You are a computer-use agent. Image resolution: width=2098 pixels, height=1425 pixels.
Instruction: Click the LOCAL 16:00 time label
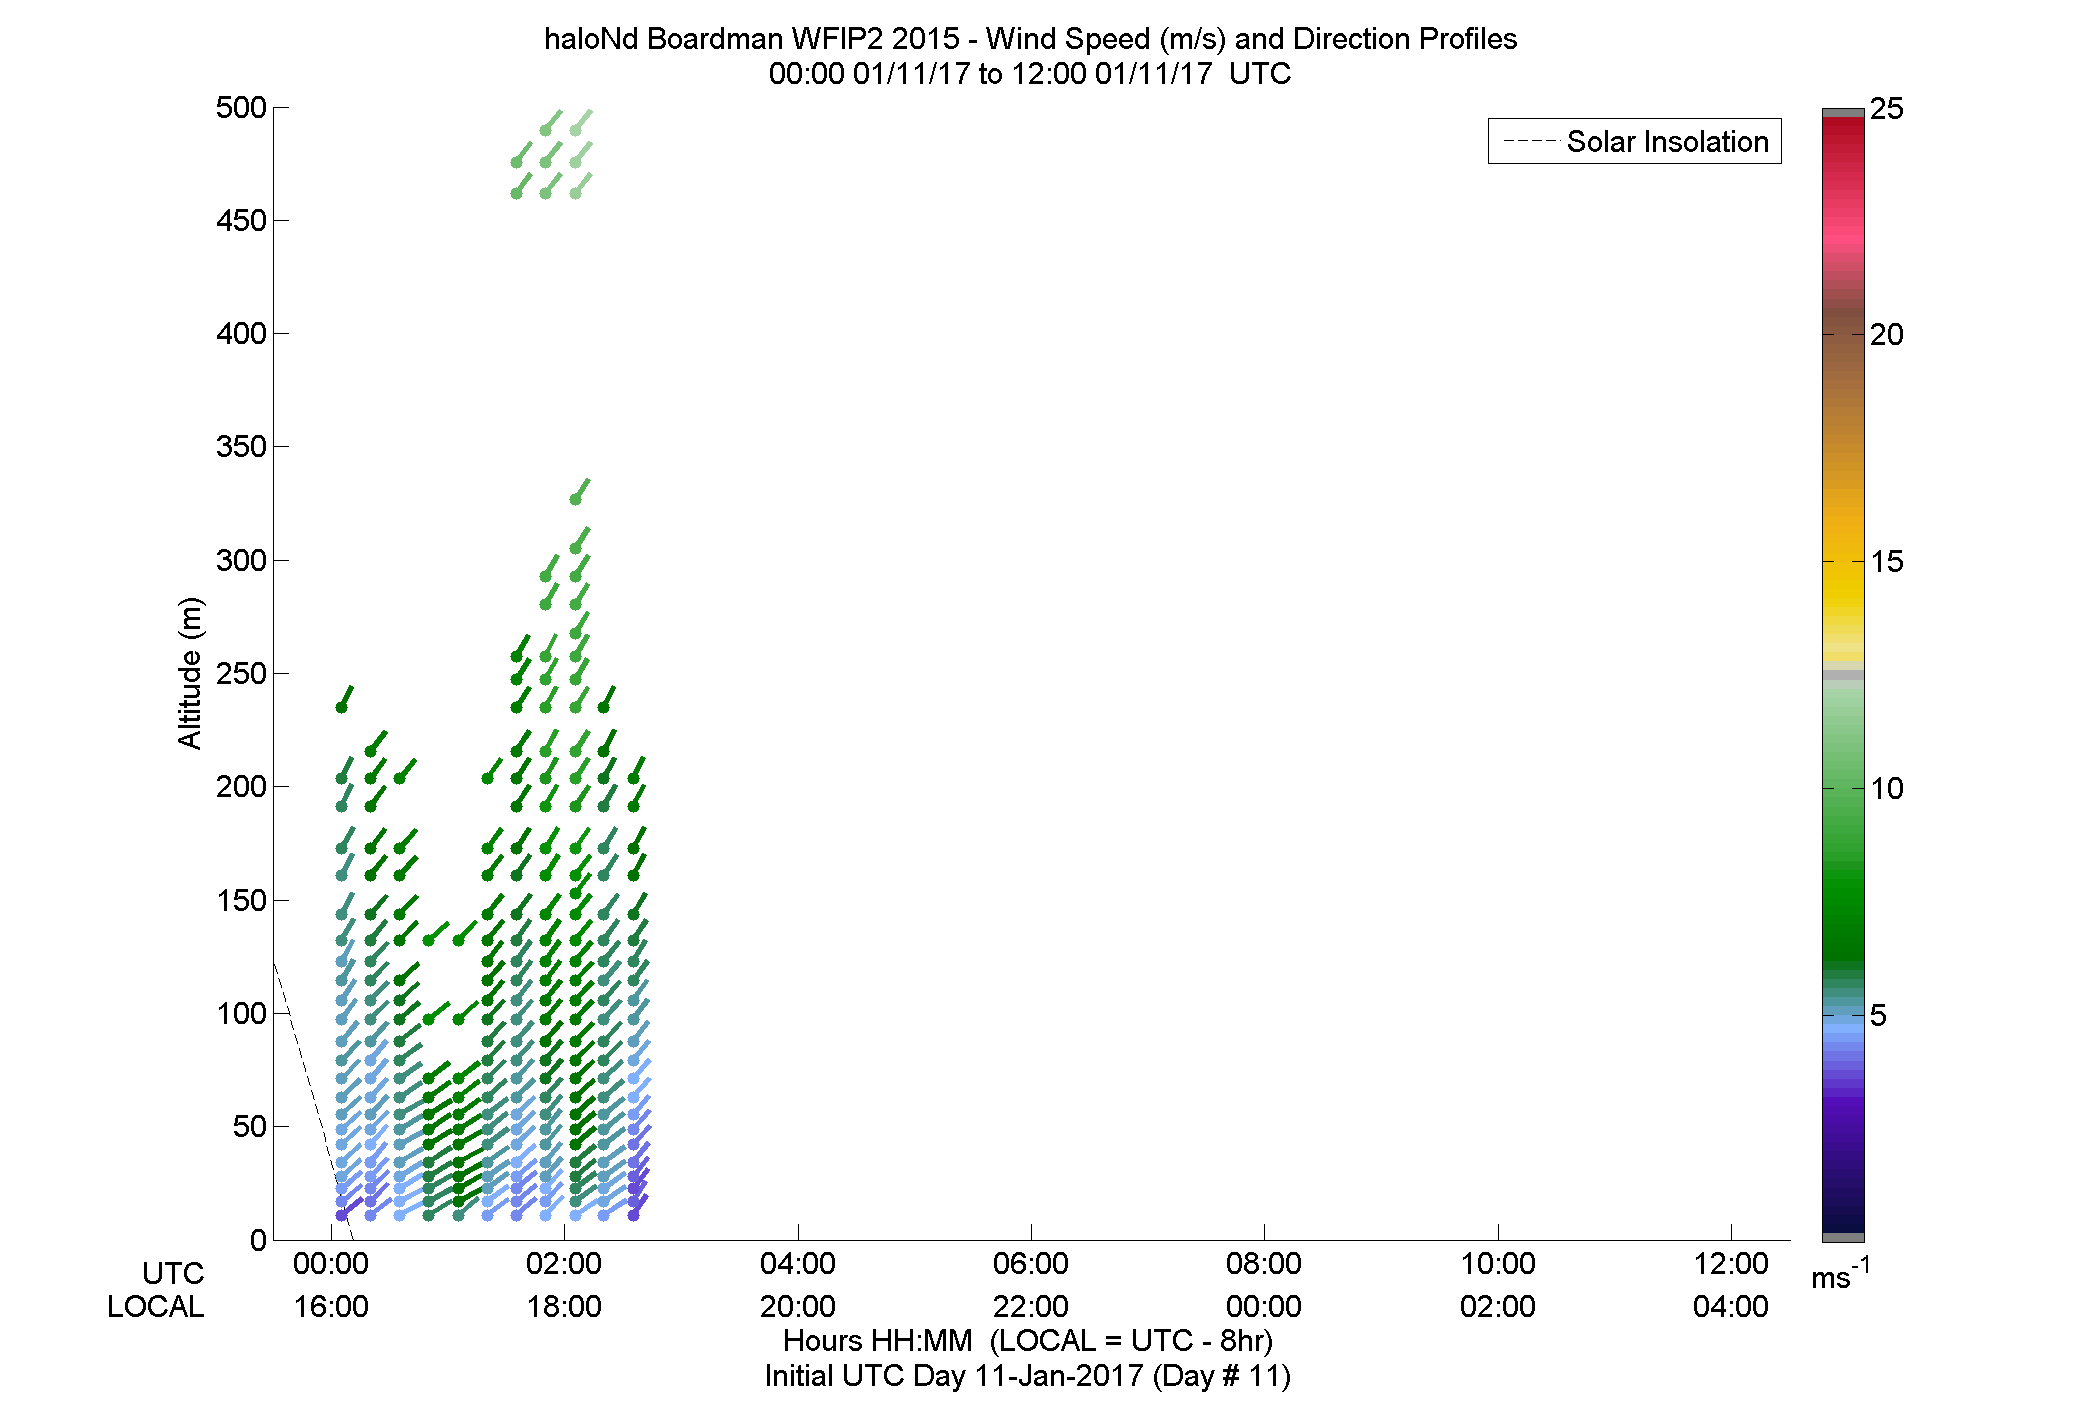[x=330, y=1307]
